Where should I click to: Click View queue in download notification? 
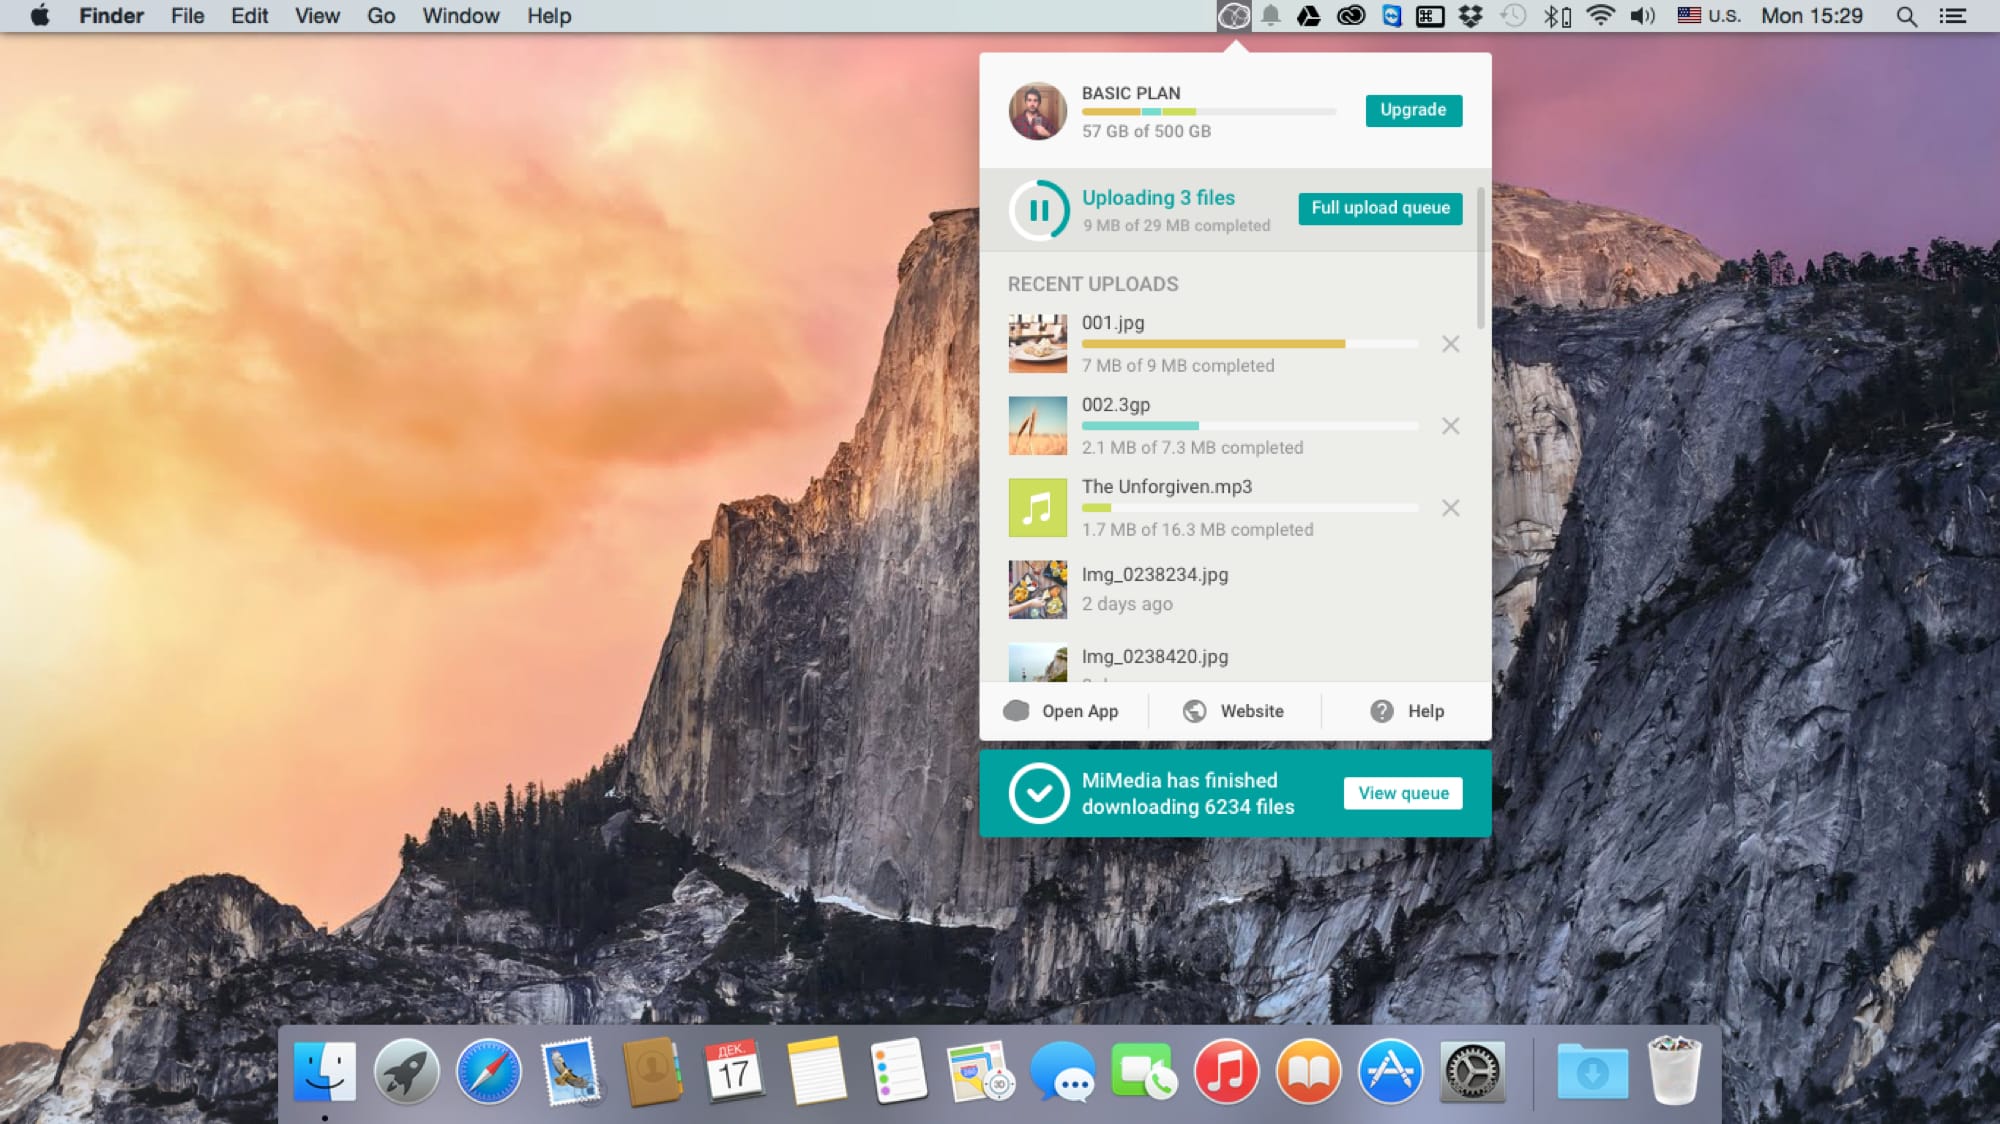coord(1403,793)
